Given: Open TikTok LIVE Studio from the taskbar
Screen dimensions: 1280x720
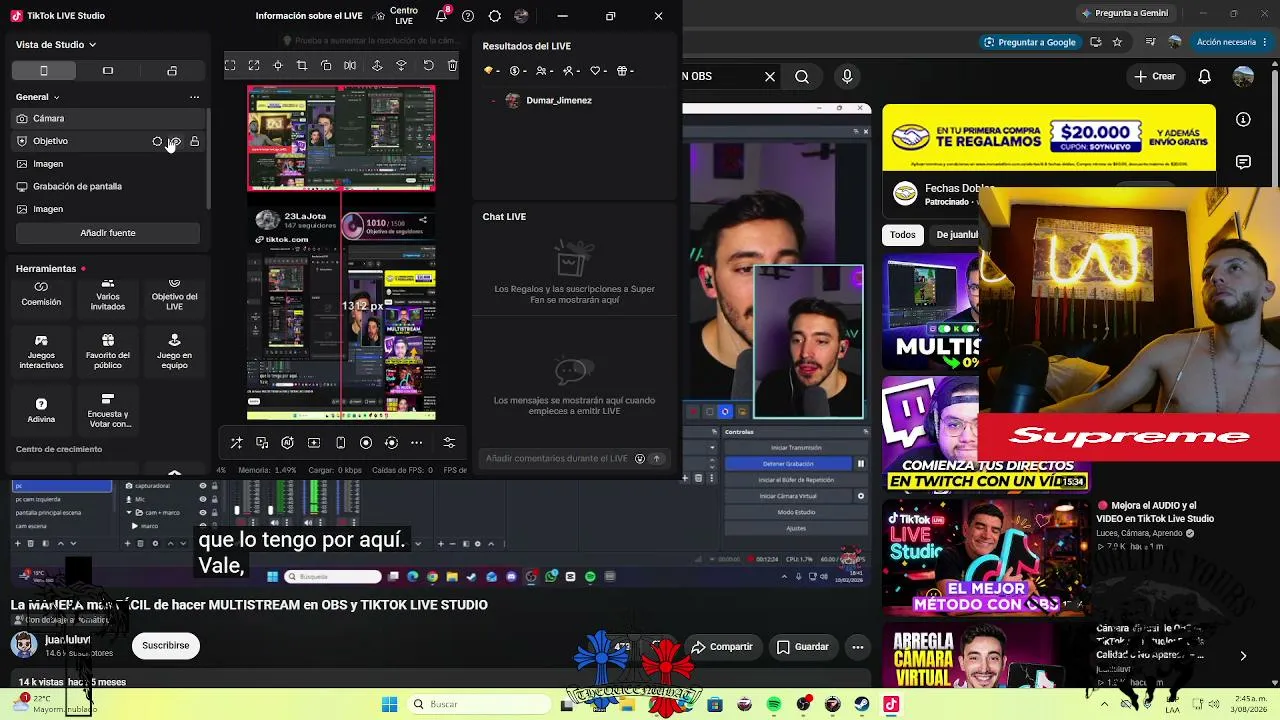Looking at the screenshot, I should coord(891,705).
